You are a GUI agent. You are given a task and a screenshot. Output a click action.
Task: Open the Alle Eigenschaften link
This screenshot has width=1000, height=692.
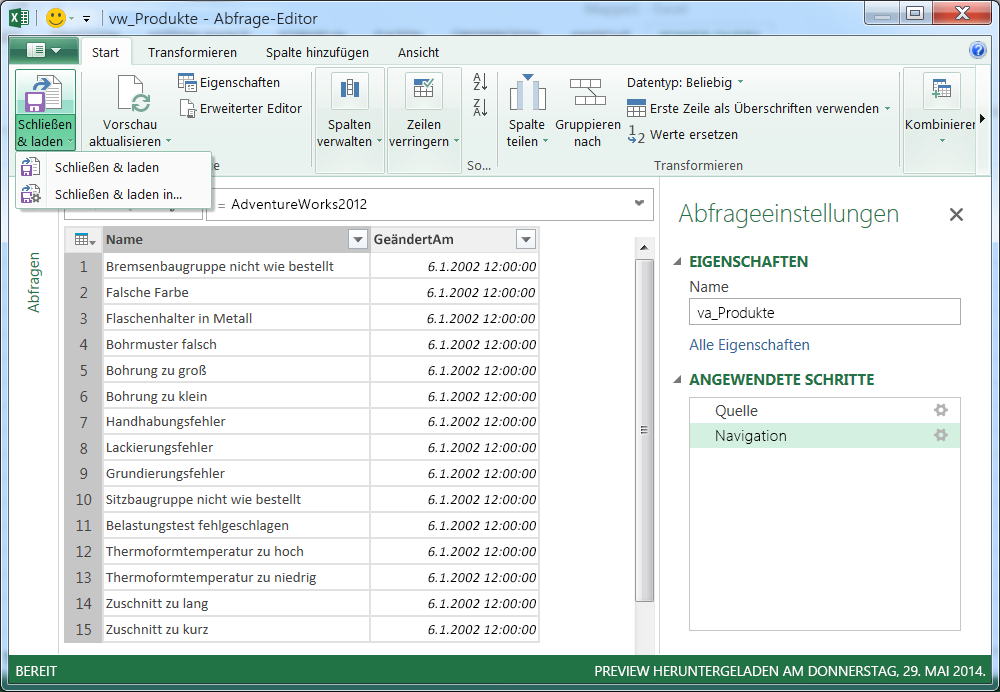[749, 345]
